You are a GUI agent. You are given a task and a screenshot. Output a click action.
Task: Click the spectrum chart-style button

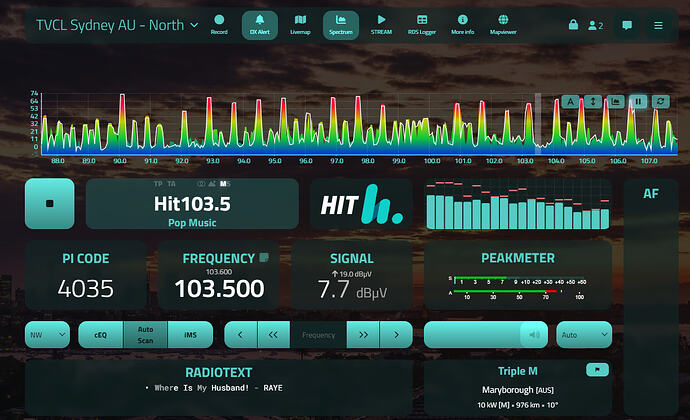[x=616, y=102]
